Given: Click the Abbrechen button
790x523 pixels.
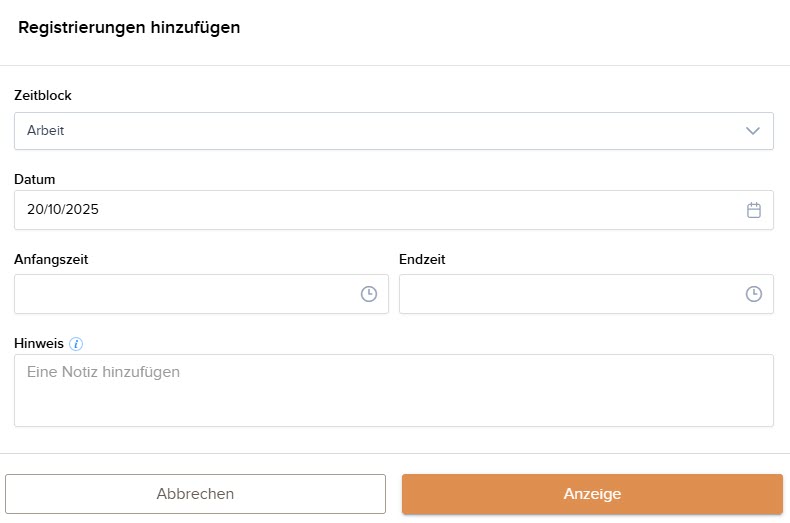Looking at the screenshot, I should [x=195, y=494].
